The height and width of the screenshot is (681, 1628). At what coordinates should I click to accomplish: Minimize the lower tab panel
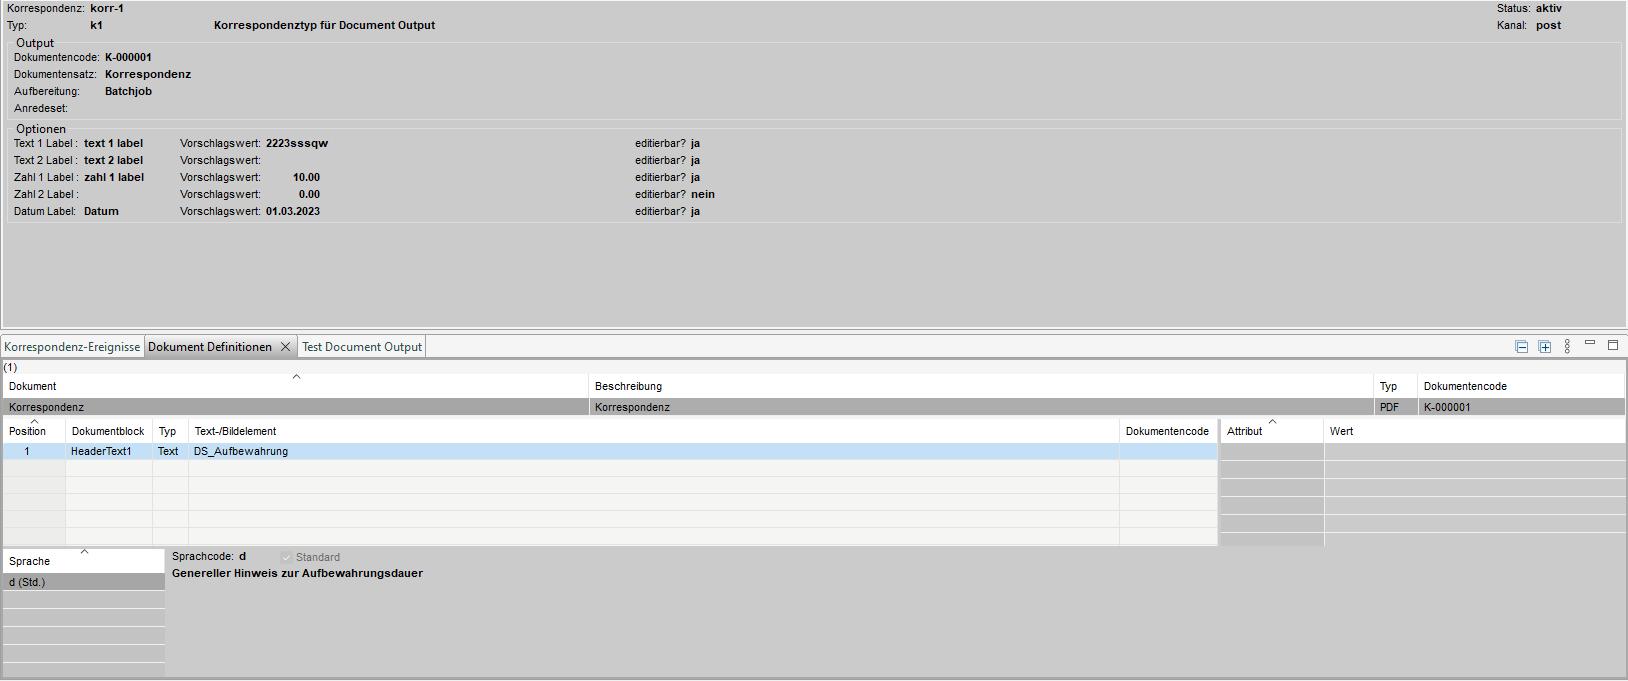pyautogui.click(x=1590, y=344)
